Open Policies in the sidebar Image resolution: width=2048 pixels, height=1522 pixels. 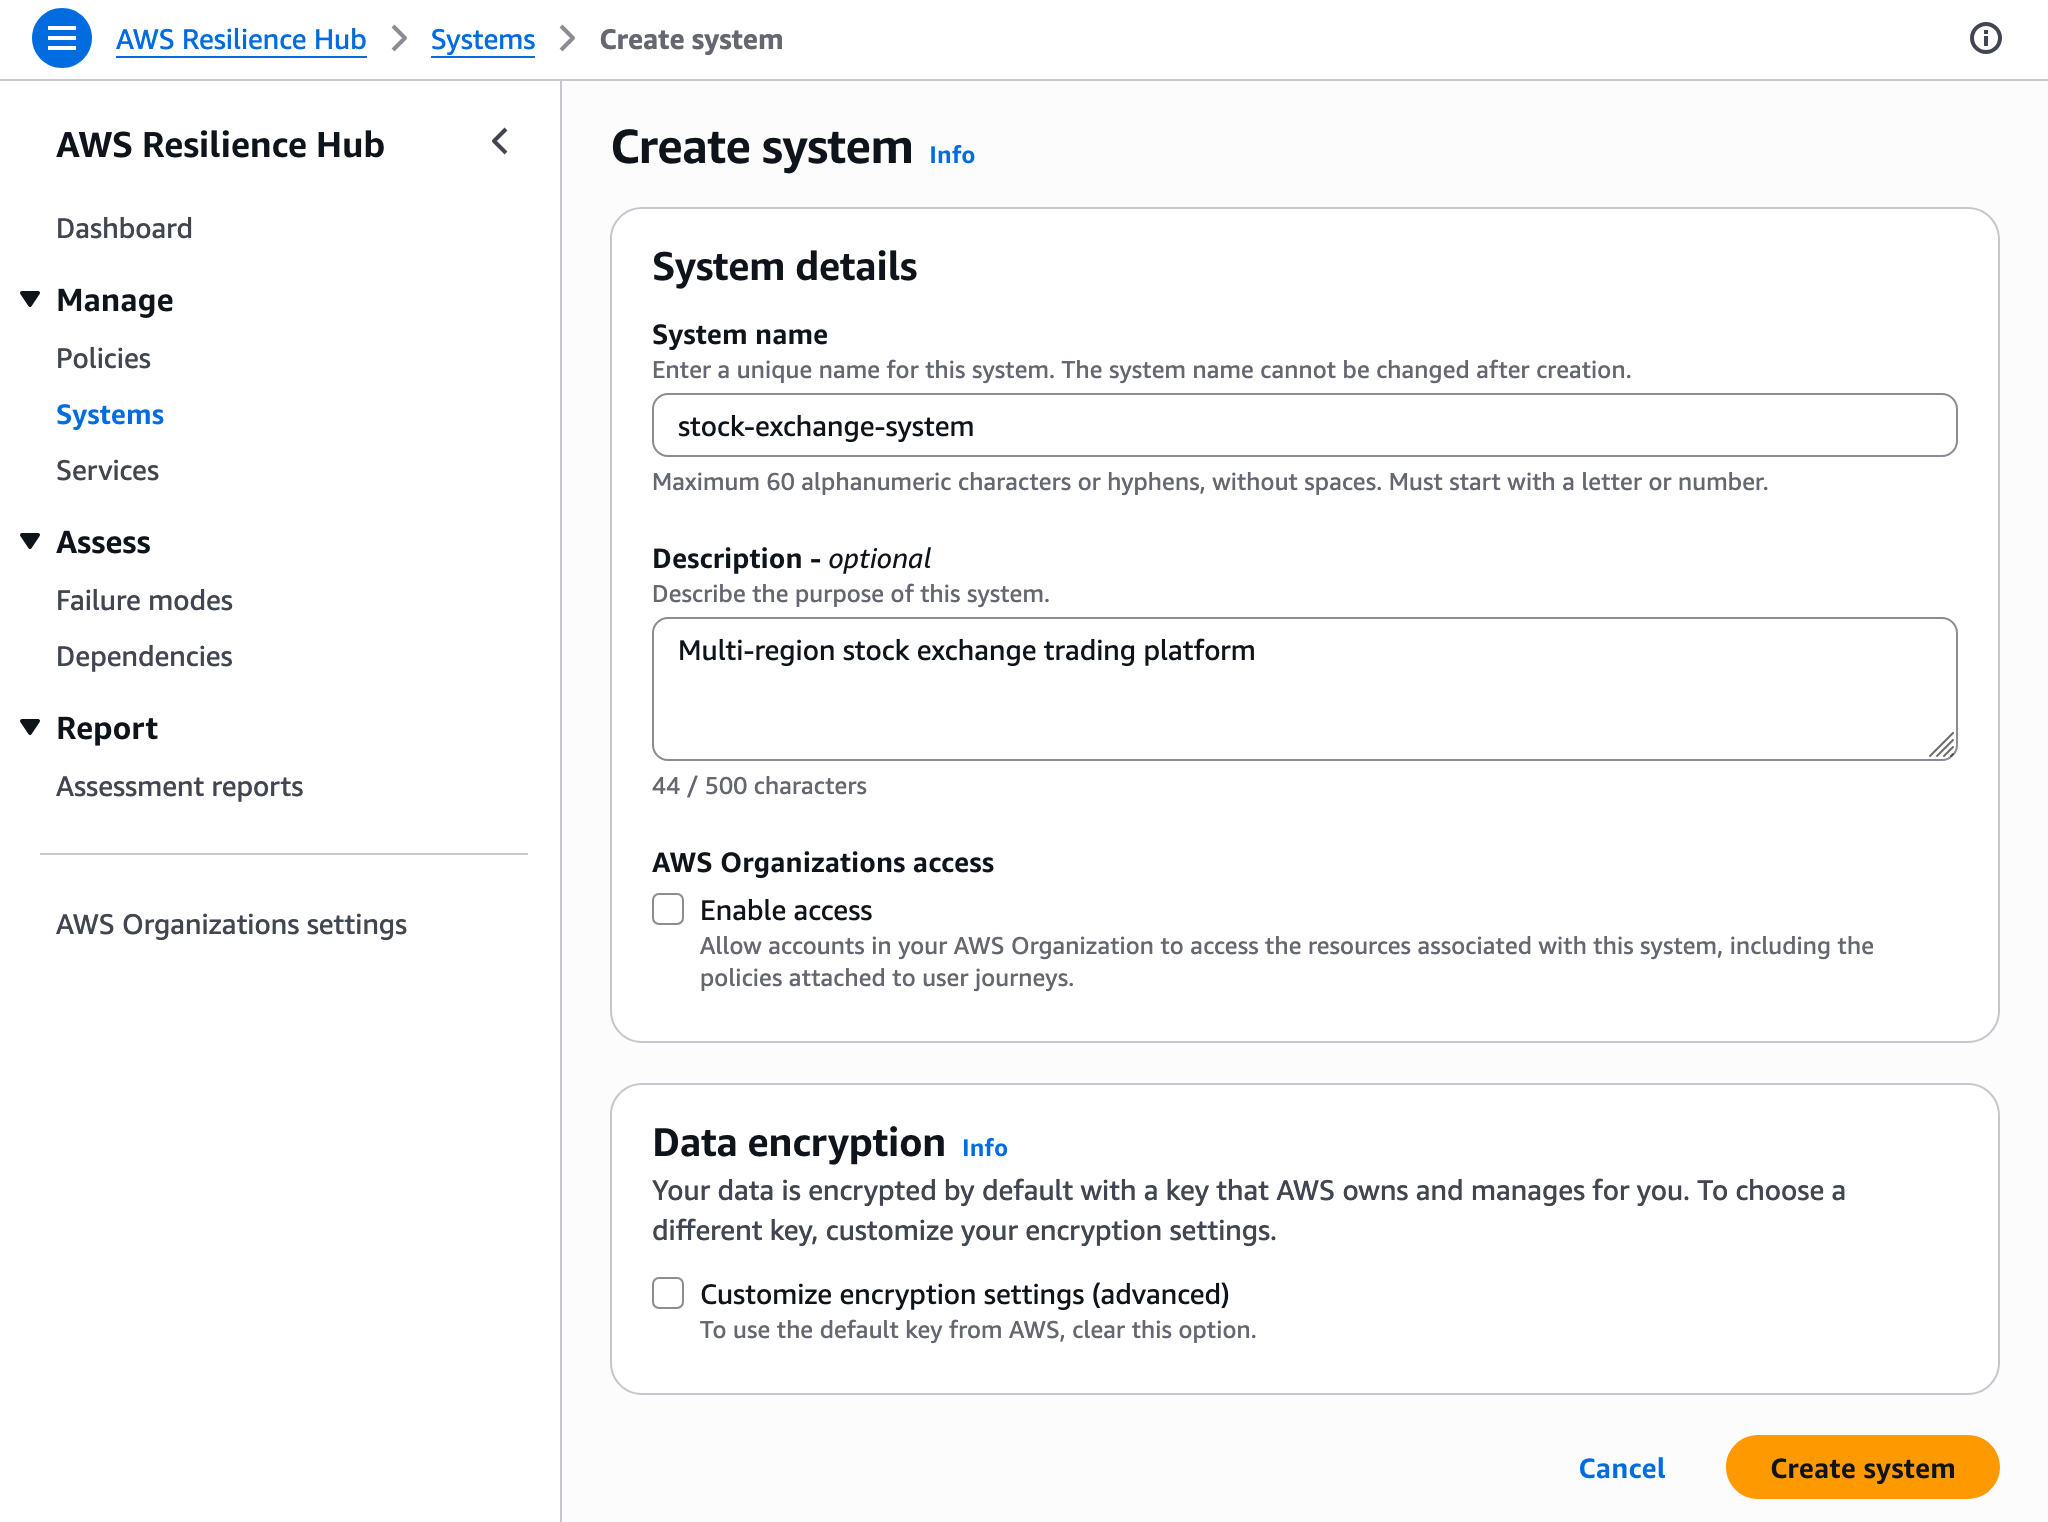click(x=103, y=358)
